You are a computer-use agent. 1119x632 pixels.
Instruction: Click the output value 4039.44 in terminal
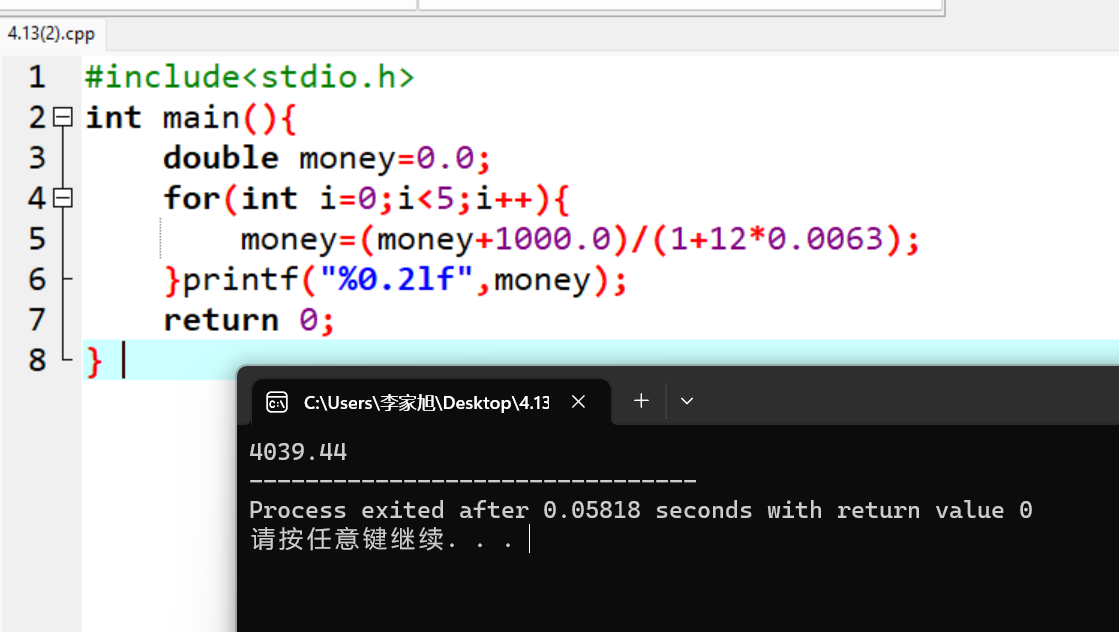(298, 452)
